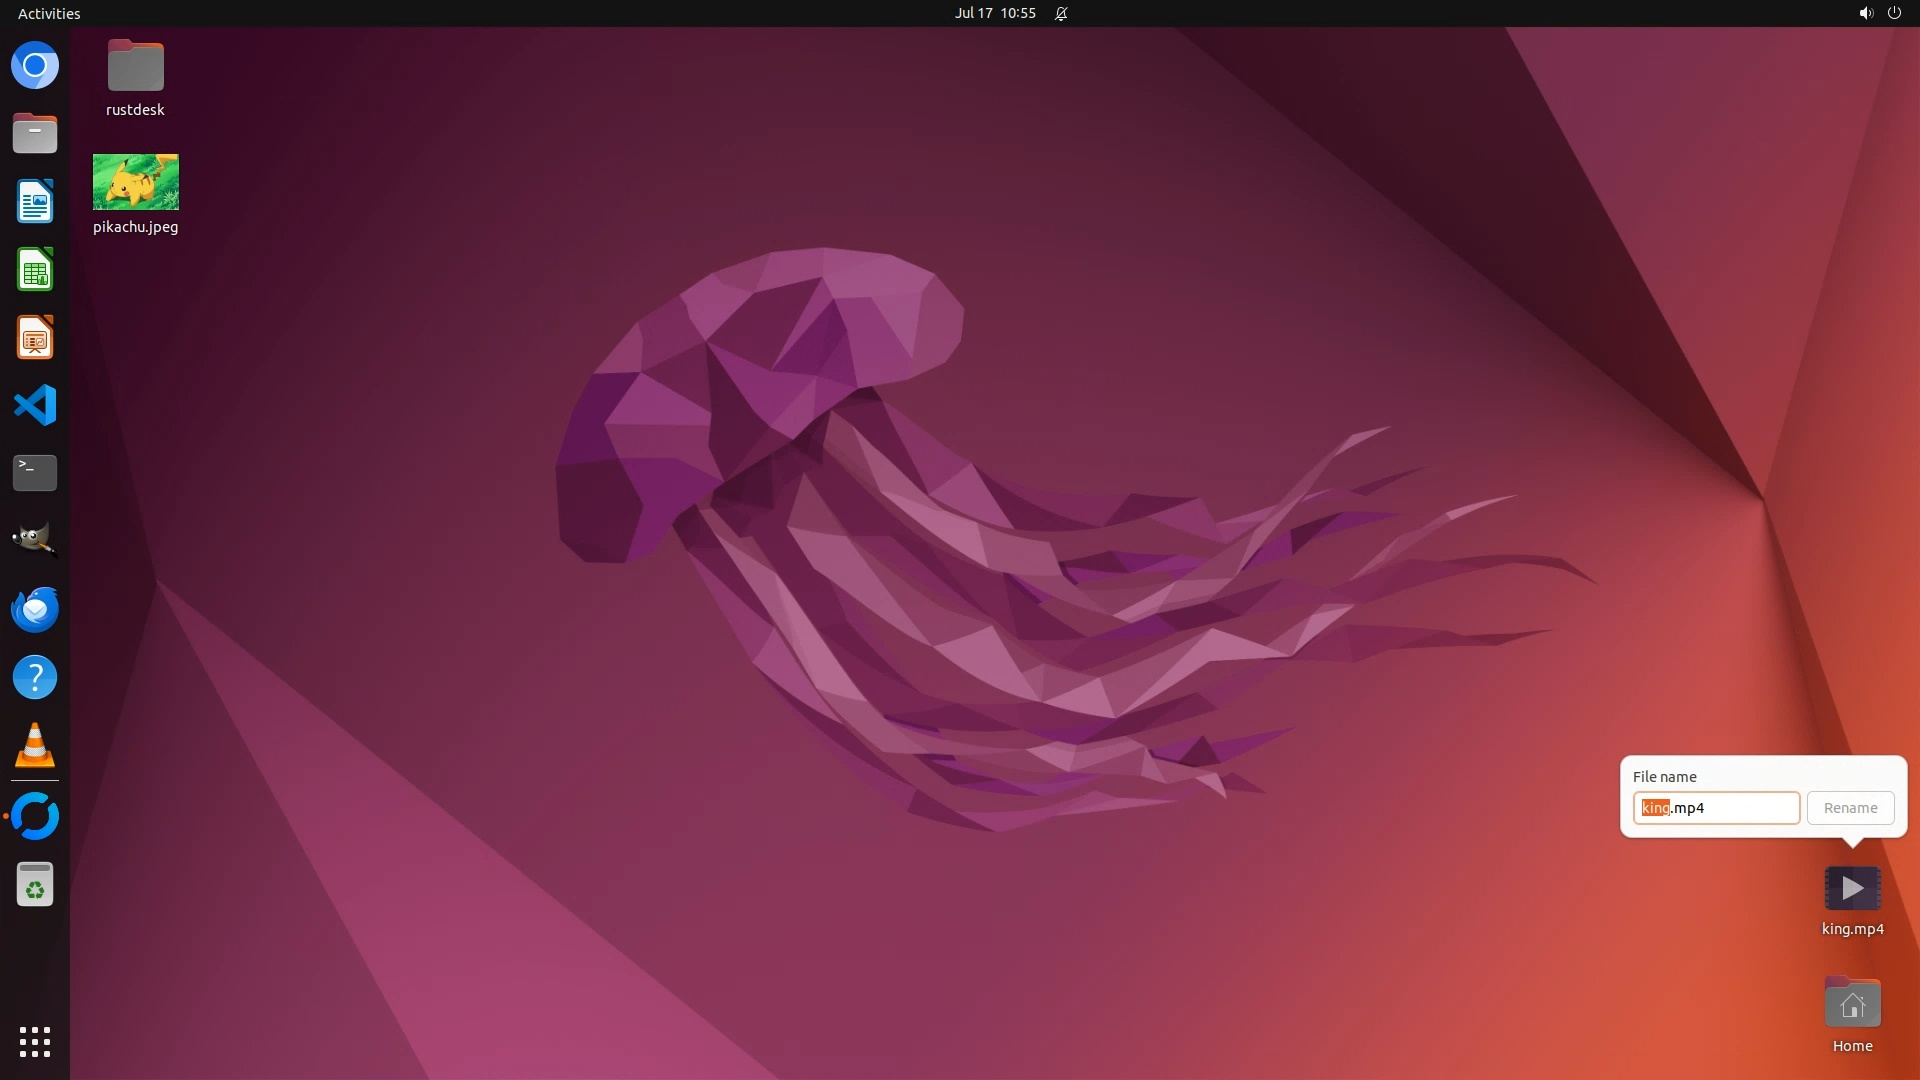Viewport: 1920px width, 1080px height.
Task: Open GIMP image editor icon
Action: coord(35,540)
